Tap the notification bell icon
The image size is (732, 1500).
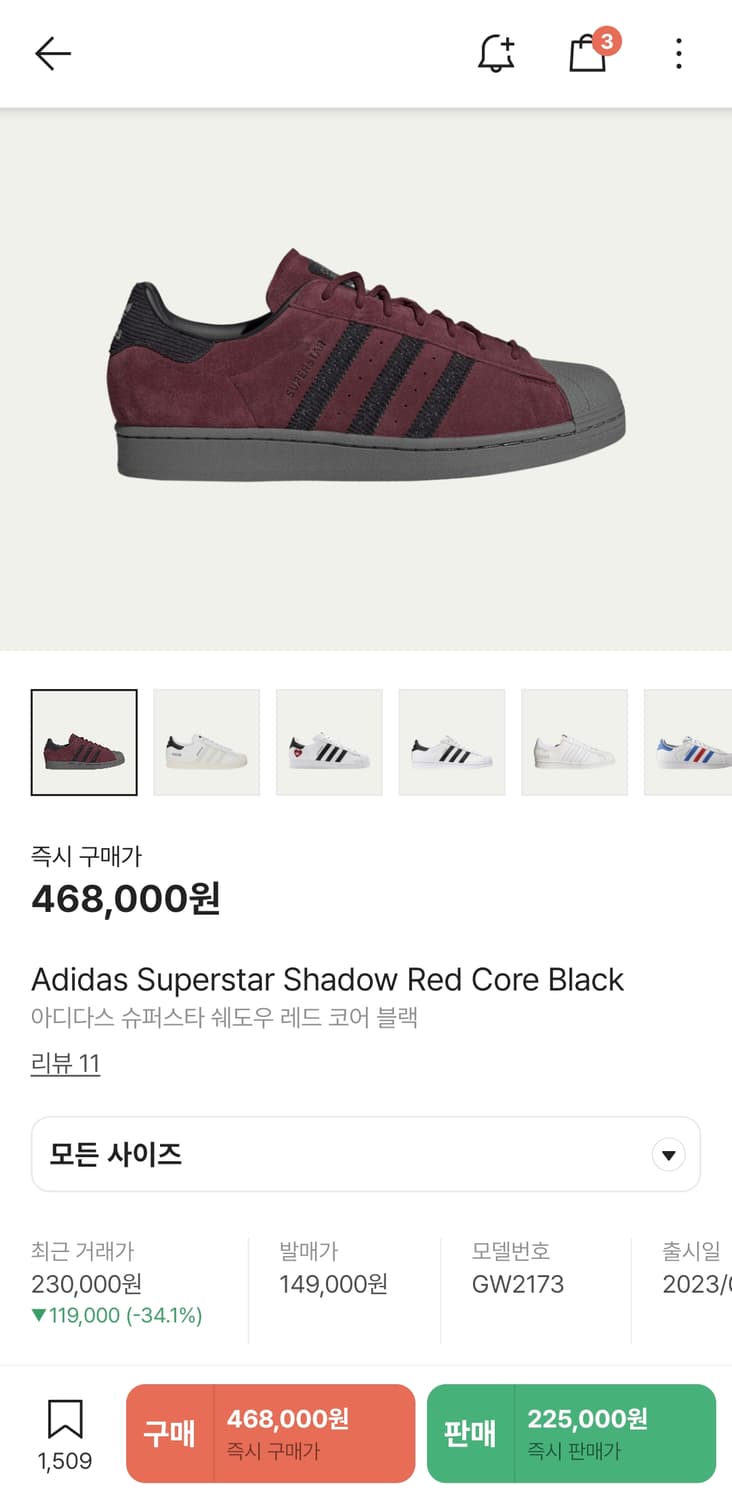[496, 53]
